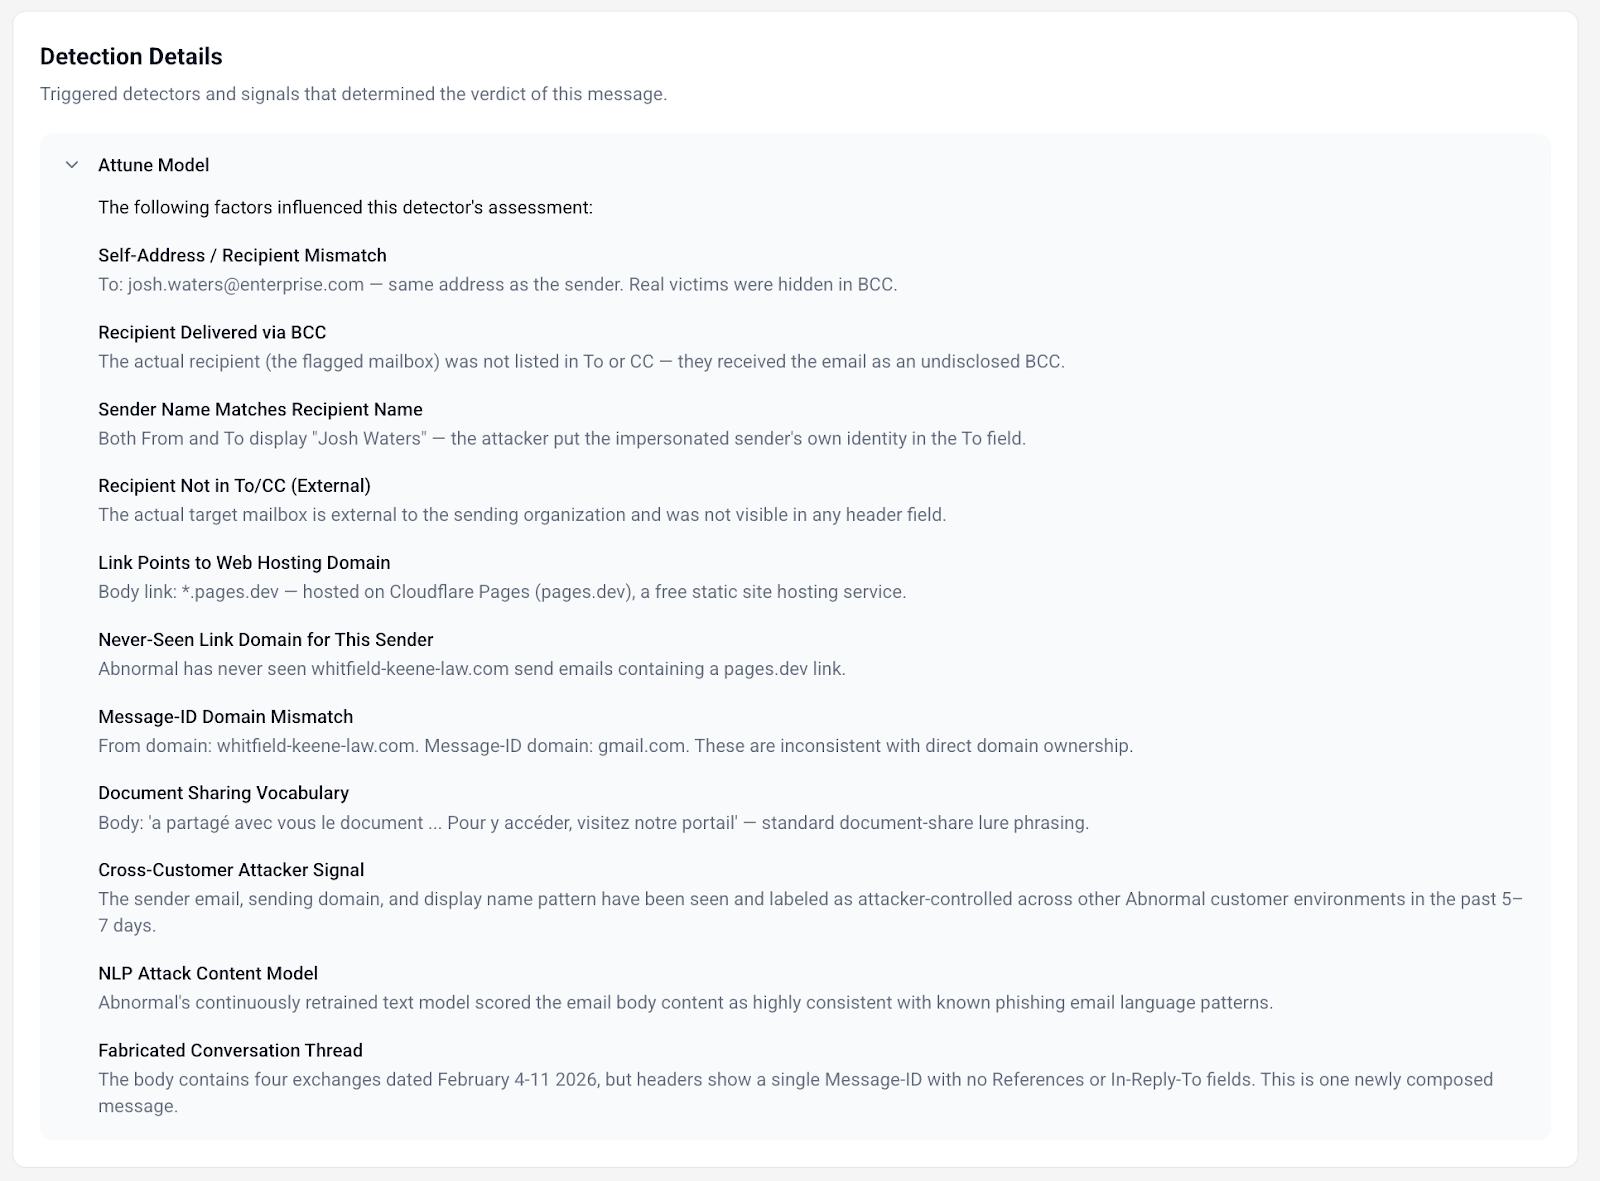
Task: Select Link Points to Web Hosting Domain
Action: pos(244,562)
